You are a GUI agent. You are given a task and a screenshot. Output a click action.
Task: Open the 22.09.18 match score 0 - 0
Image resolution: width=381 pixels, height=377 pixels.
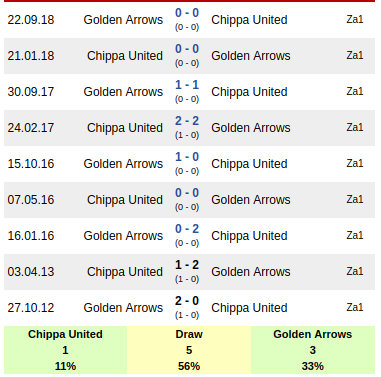(187, 13)
